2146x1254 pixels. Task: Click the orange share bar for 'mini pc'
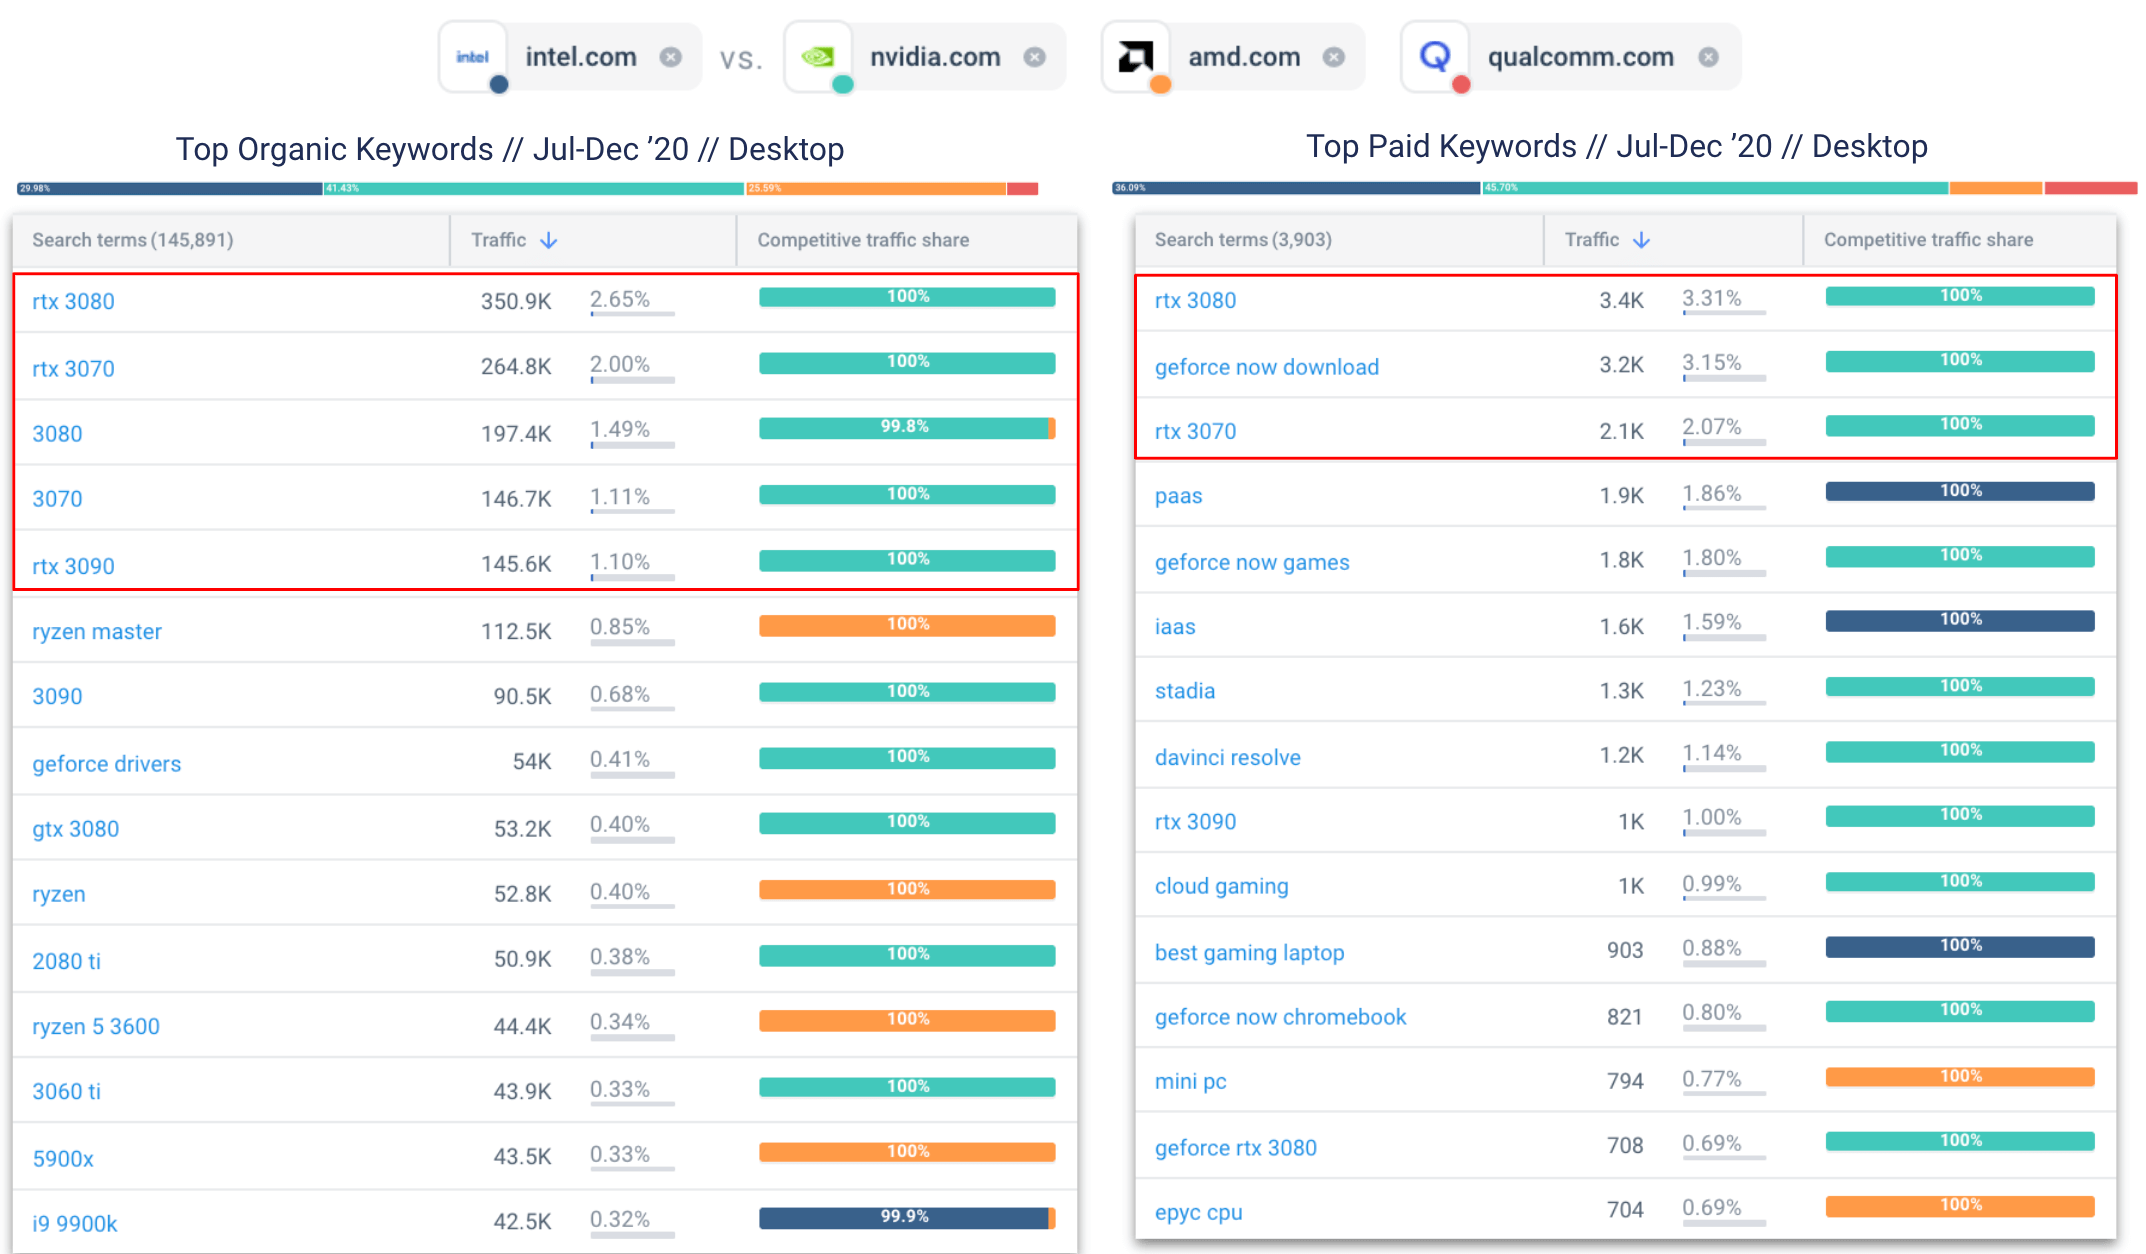point(1960,1077)
